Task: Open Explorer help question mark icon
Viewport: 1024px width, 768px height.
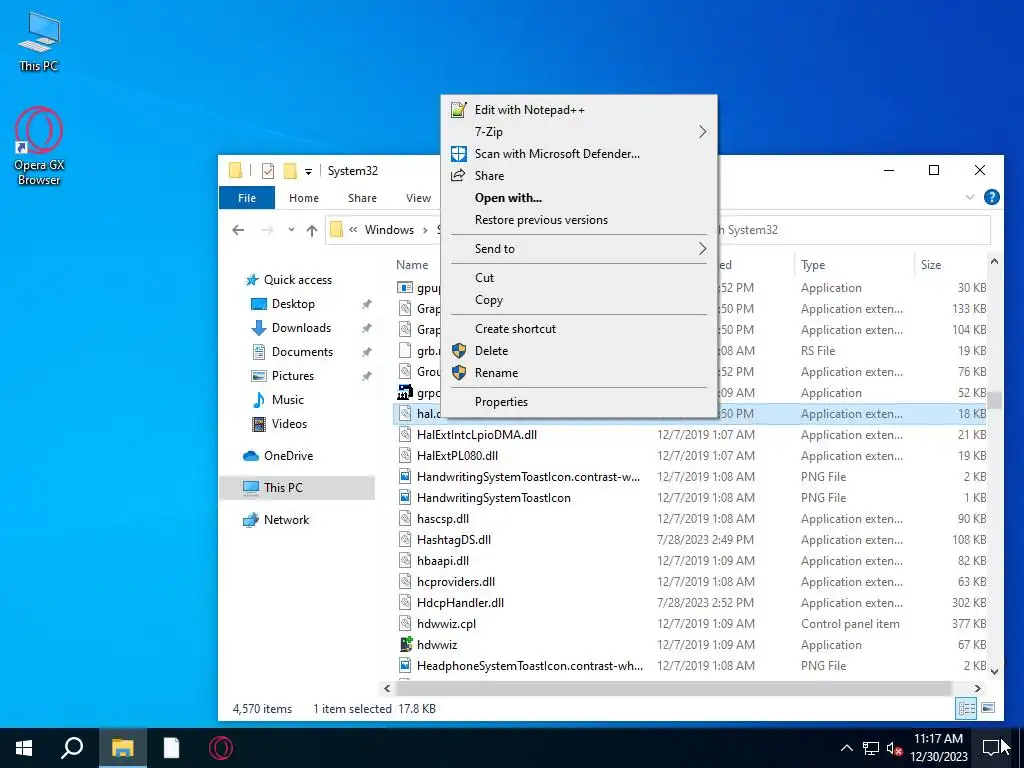Action: coord(991,197)
